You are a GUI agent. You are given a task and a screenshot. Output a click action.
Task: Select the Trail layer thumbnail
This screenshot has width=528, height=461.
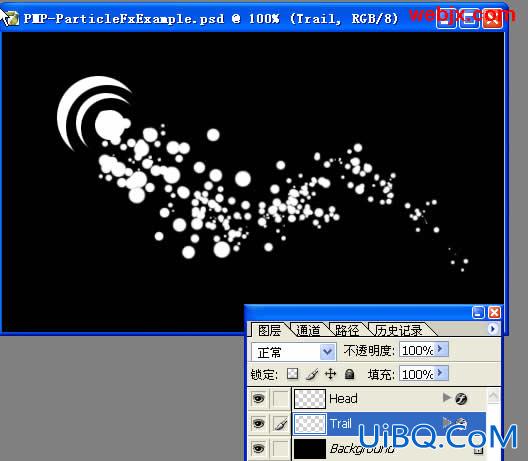point(310,424)
